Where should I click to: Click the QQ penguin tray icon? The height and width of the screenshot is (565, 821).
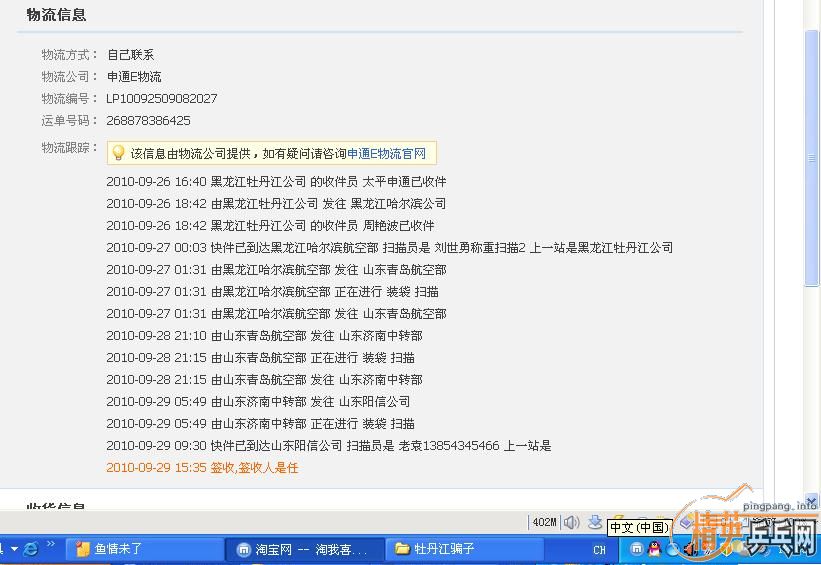[x=655, y=549]
